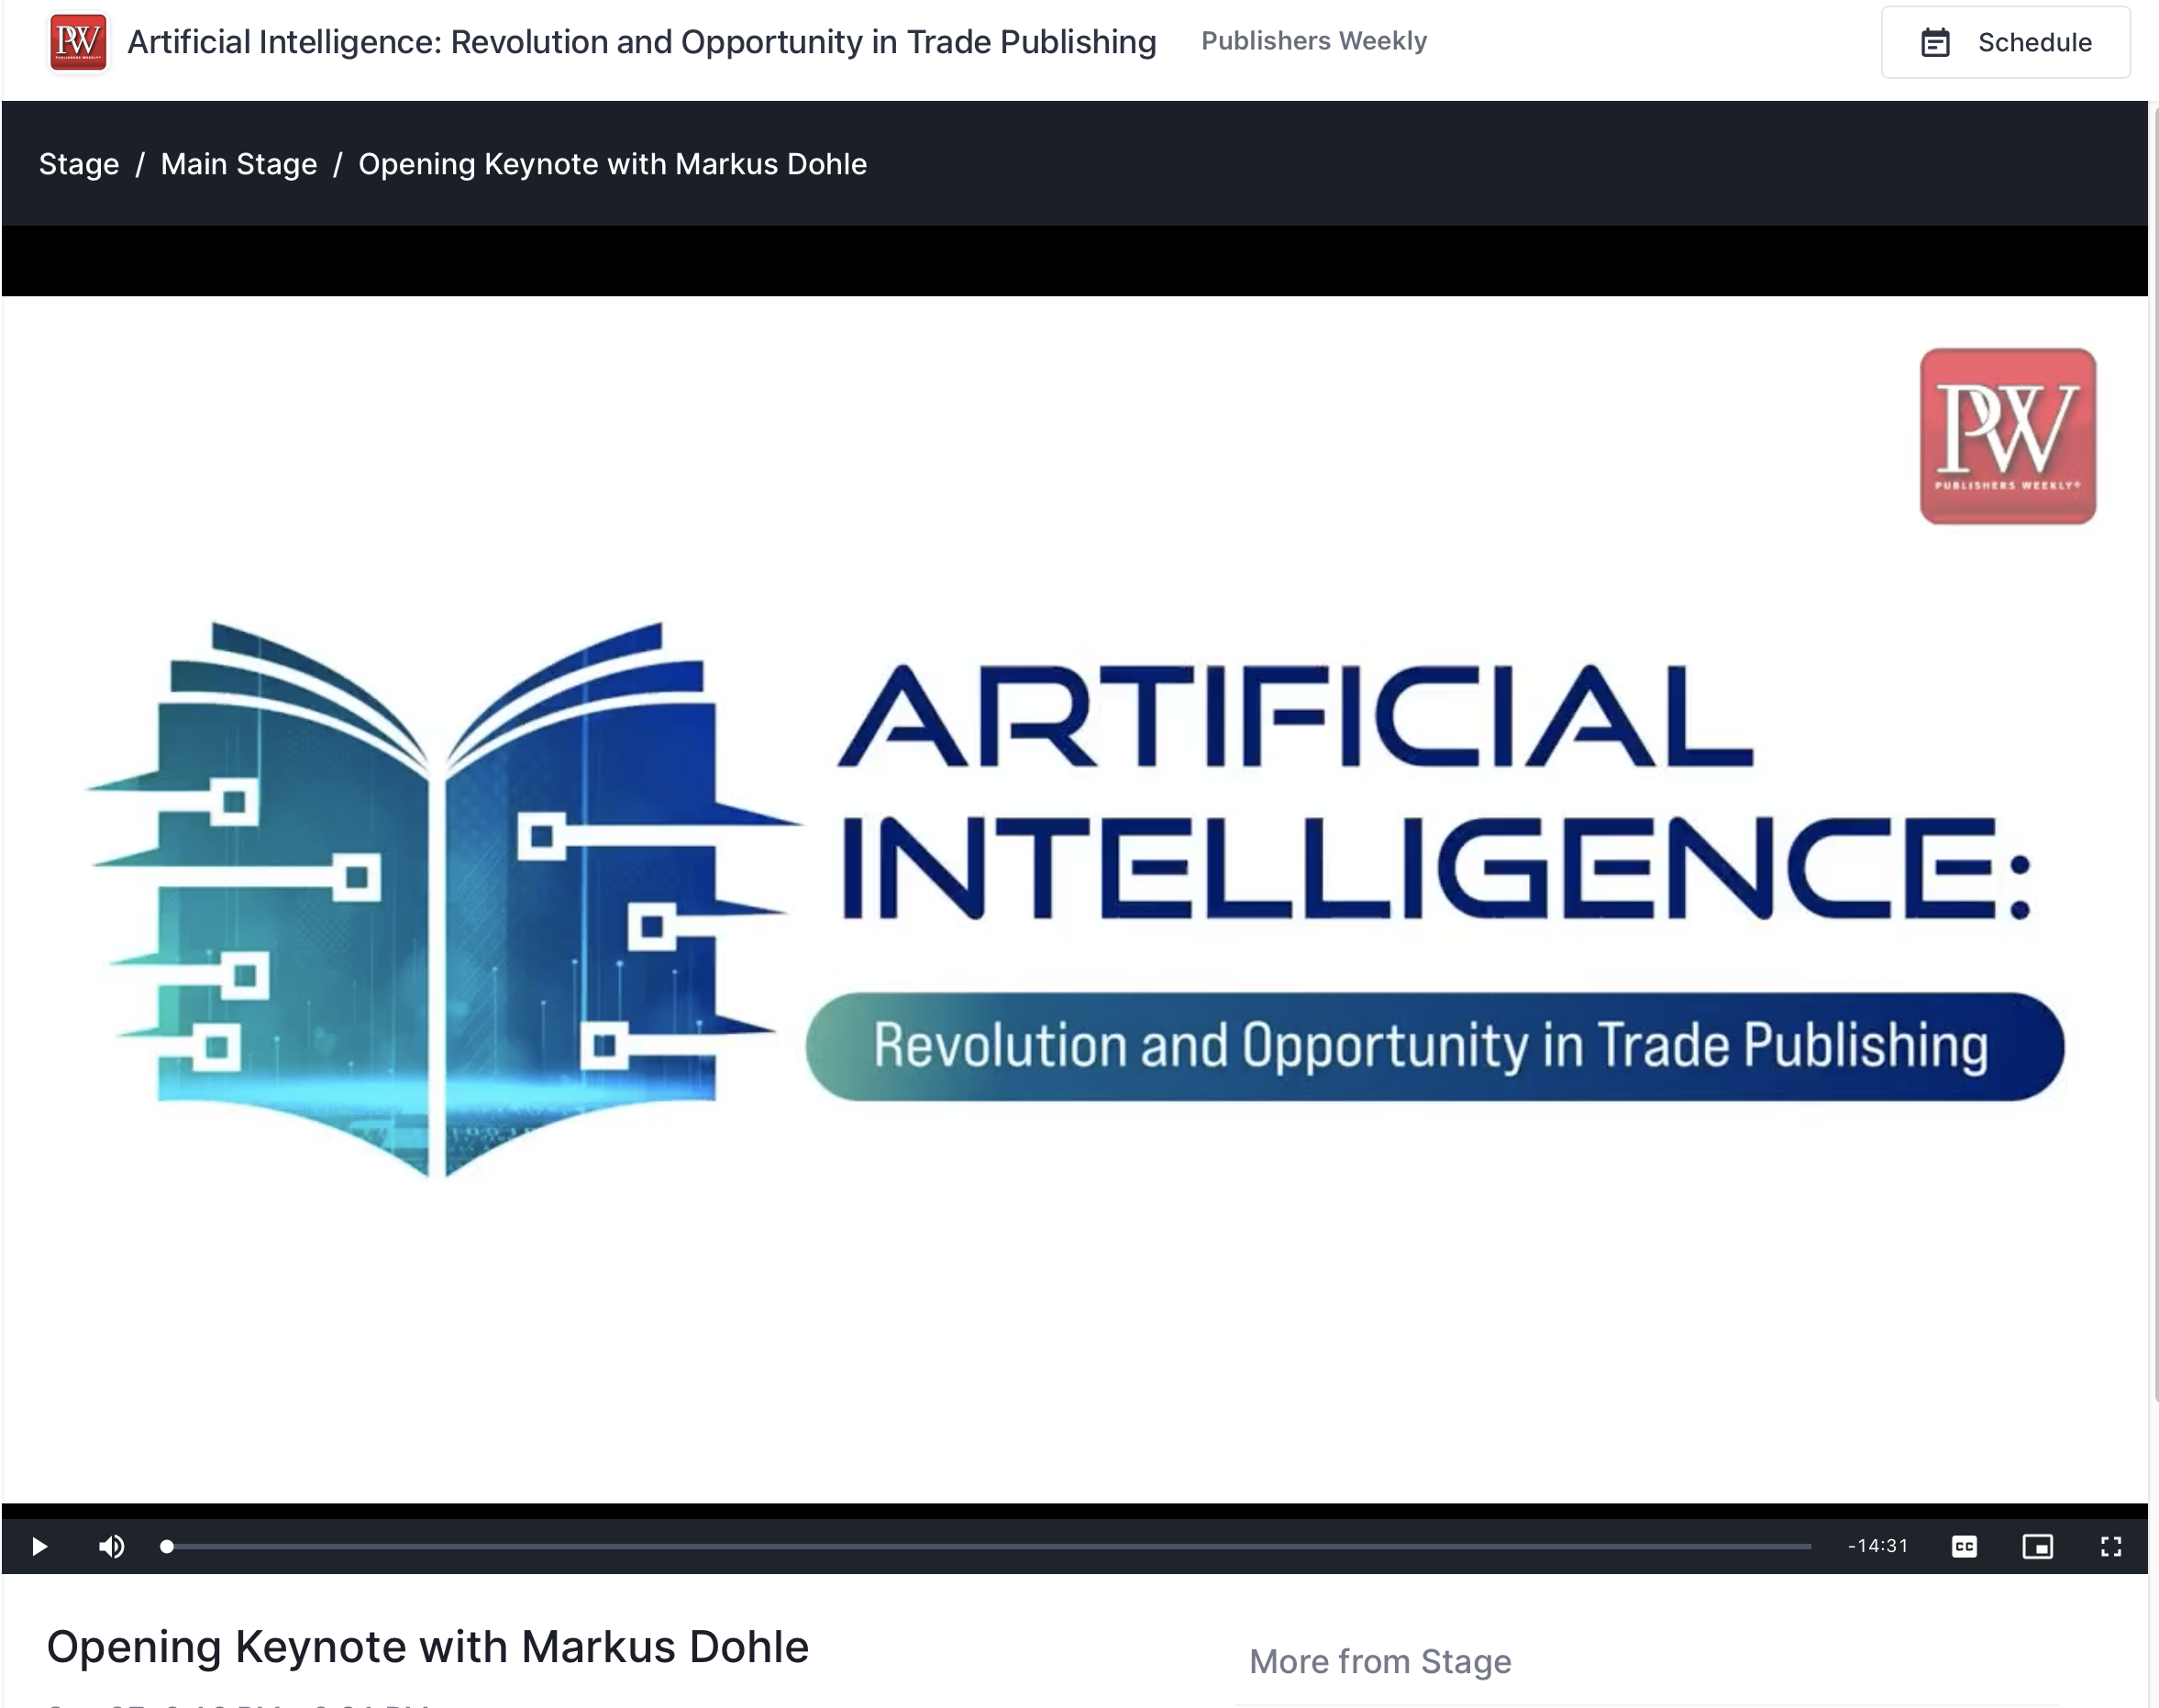The width and height of the screenshot is (2159, 1708).
Task: Select the Opening Keynote breadcrumb item
Action: (612, 164)
